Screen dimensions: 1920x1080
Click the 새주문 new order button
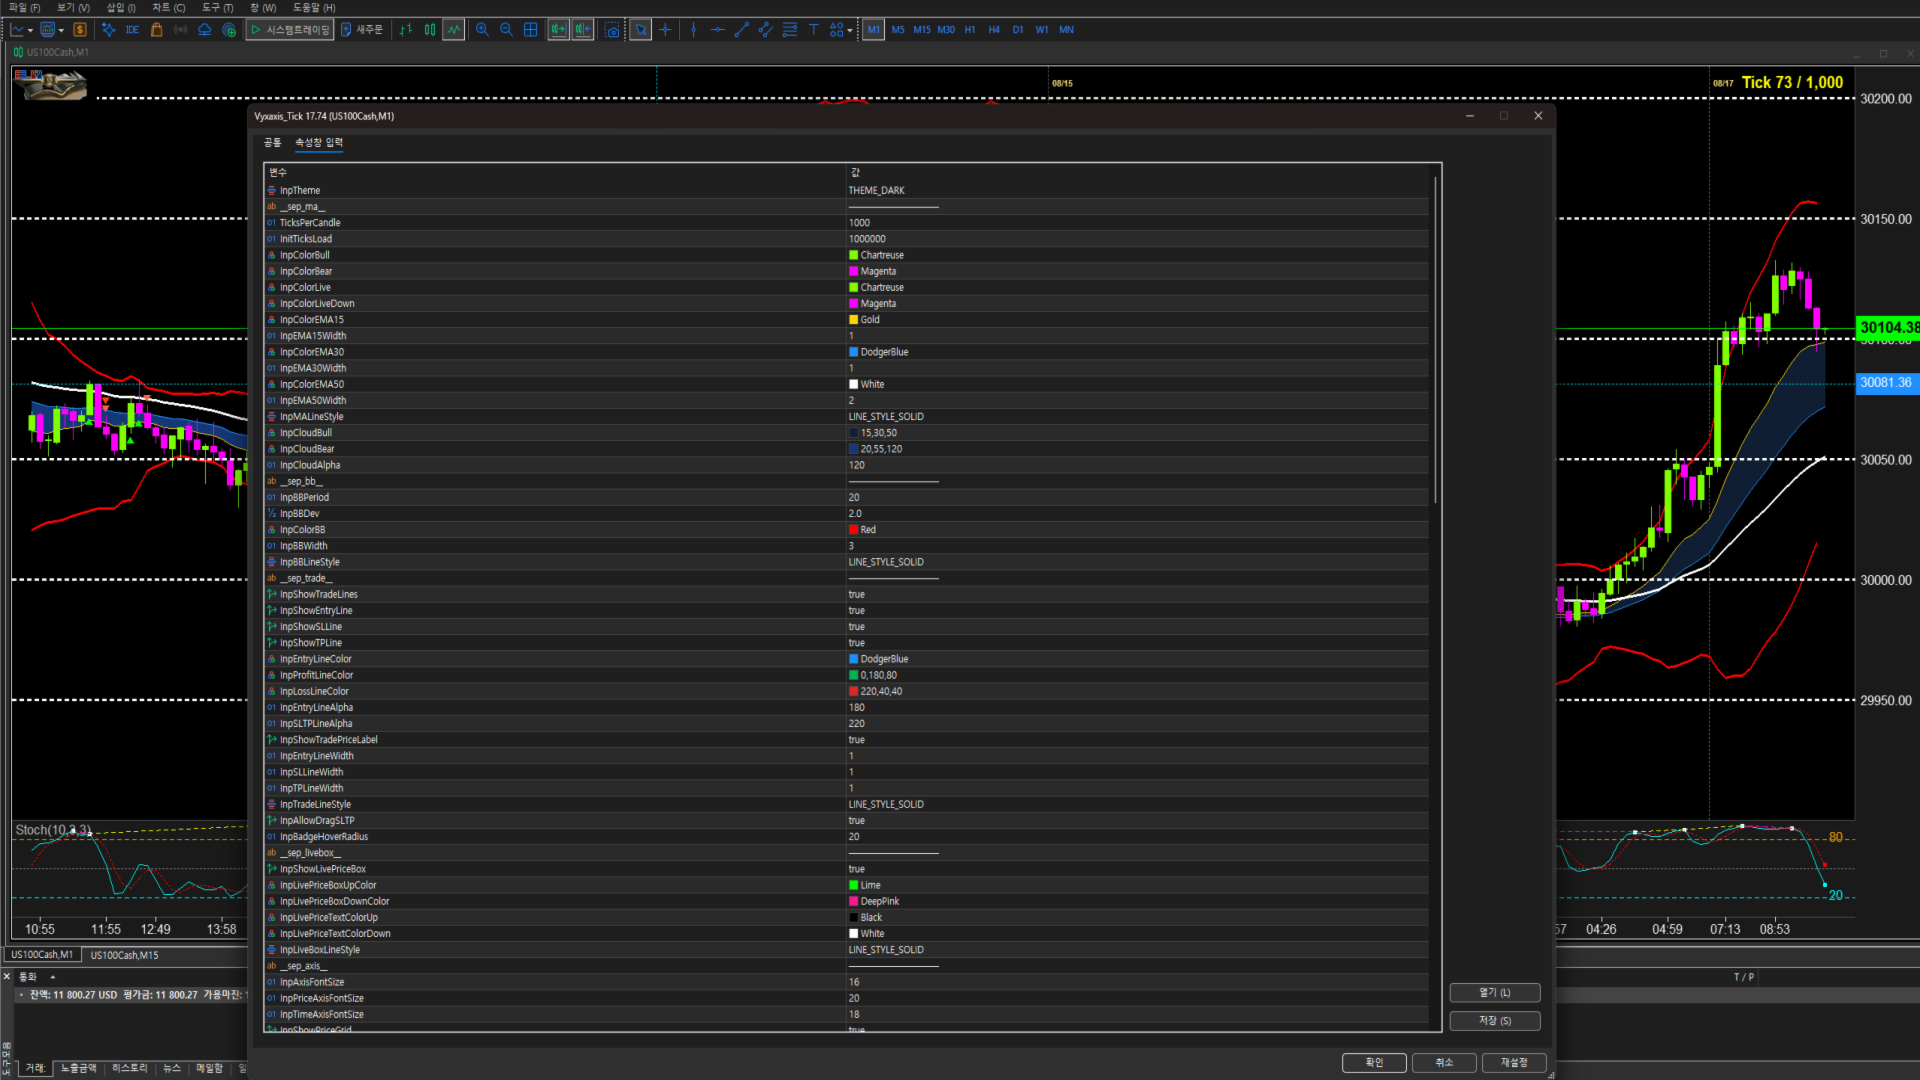tap(362, 30)
